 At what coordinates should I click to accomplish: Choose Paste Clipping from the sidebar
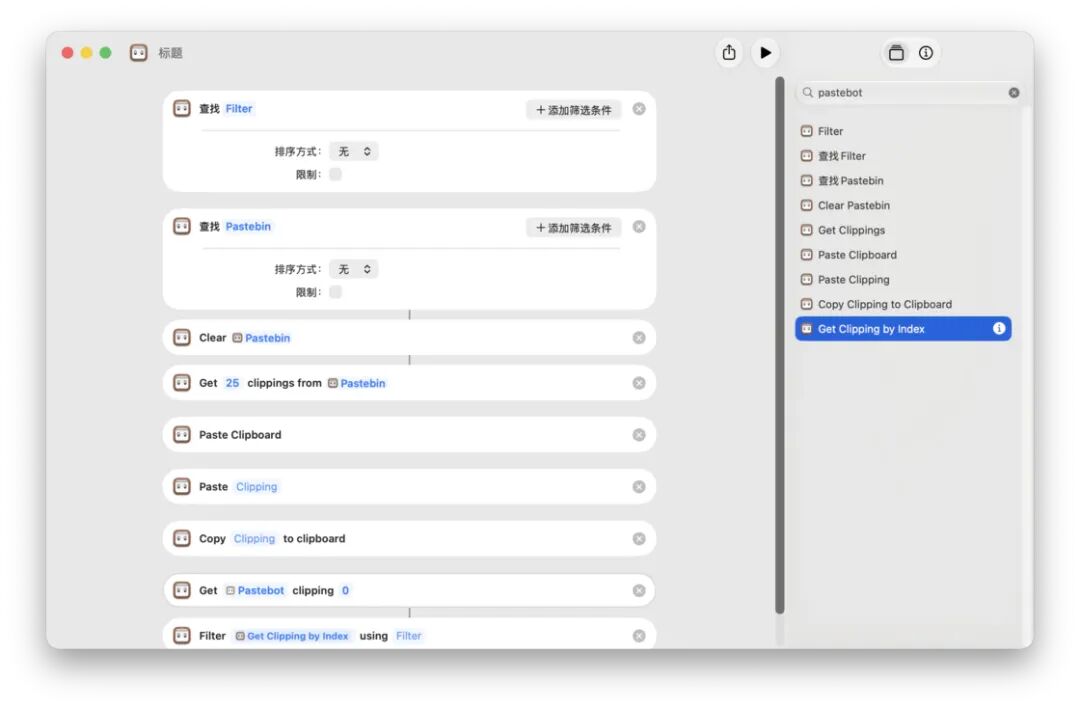(x=902, y=280)
